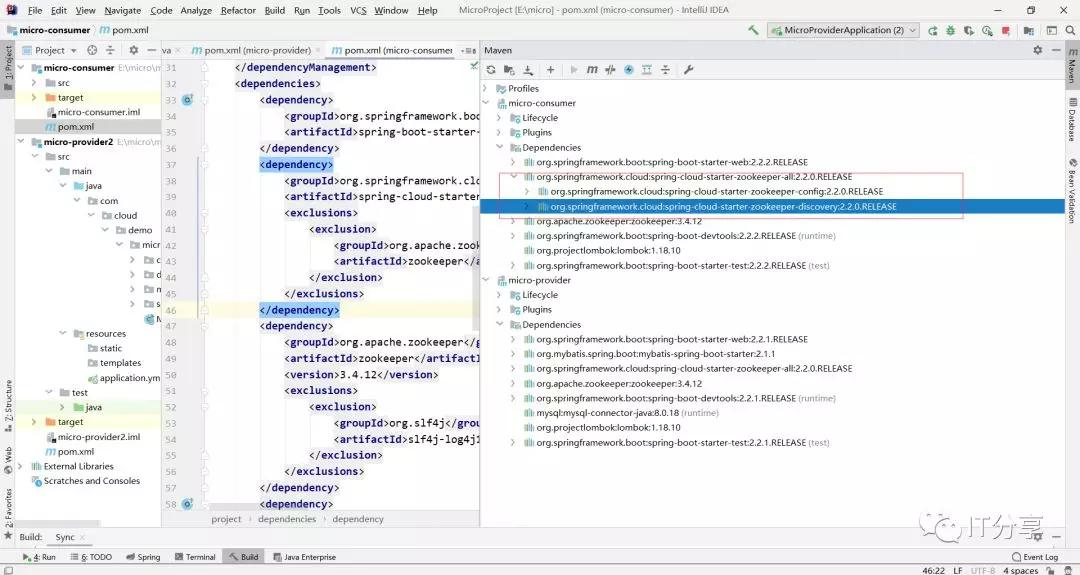Open Maven panel gear options
The height and width of the screenshot is (575, 1080).
pyautogui.click(x=1037, y=50)
